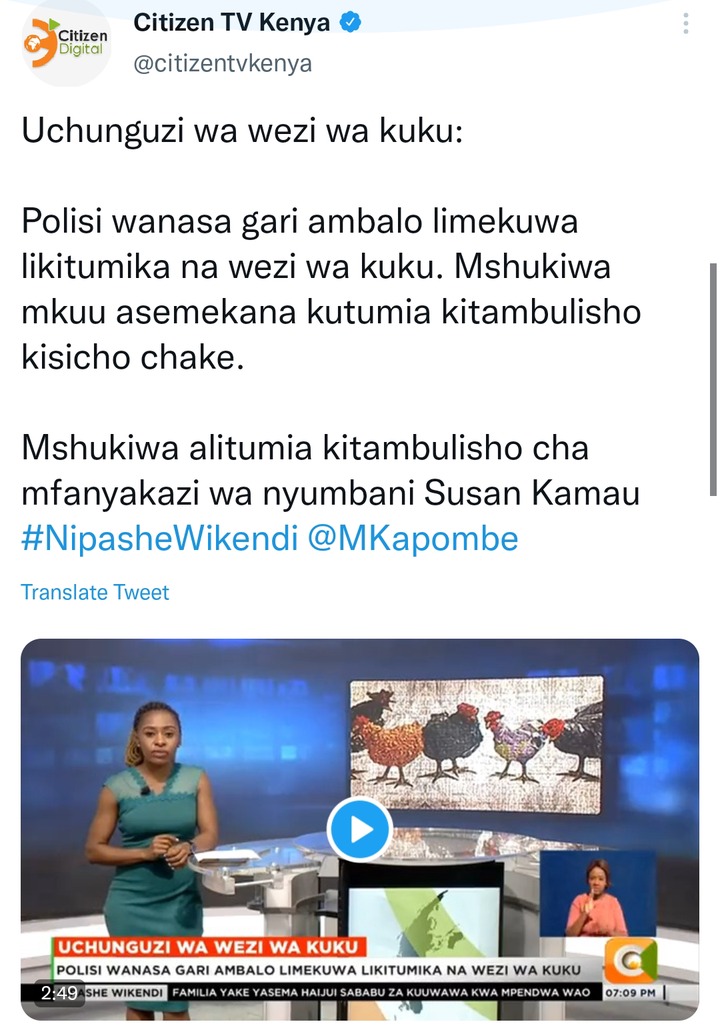Viewport: 720px width, 1030px height.
Task: Click the Citizen TV logo in the video
Action: (x=631, y=960)
